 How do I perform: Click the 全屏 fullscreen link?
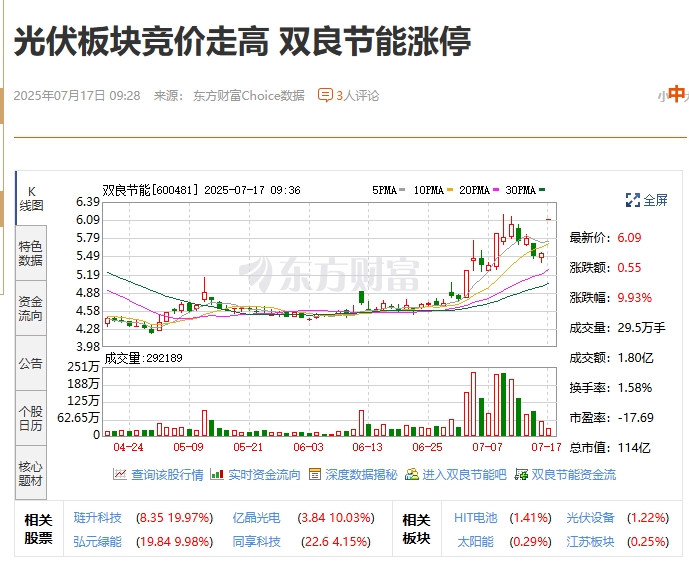coord(655,200)
